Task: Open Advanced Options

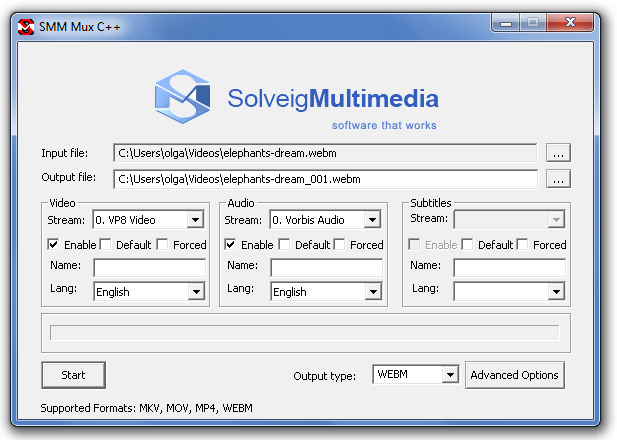Action: (x=515, y=375)
